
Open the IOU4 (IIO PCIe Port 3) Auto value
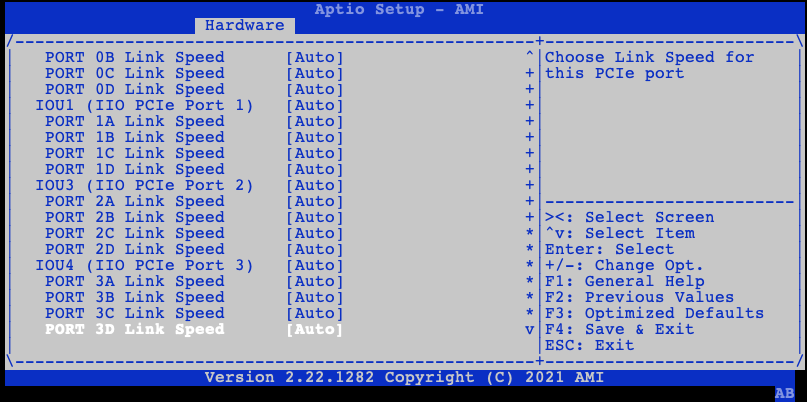[314, 265]
